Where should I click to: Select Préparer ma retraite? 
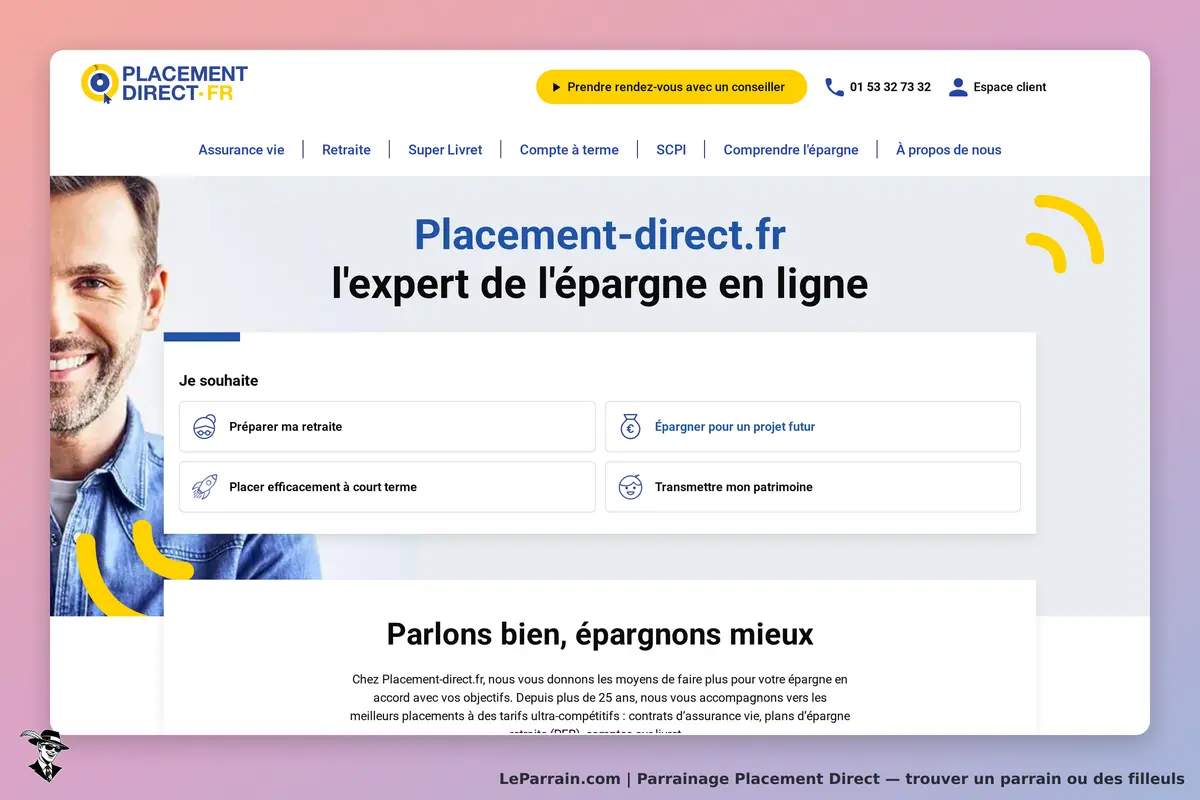(x=387, y=427)
